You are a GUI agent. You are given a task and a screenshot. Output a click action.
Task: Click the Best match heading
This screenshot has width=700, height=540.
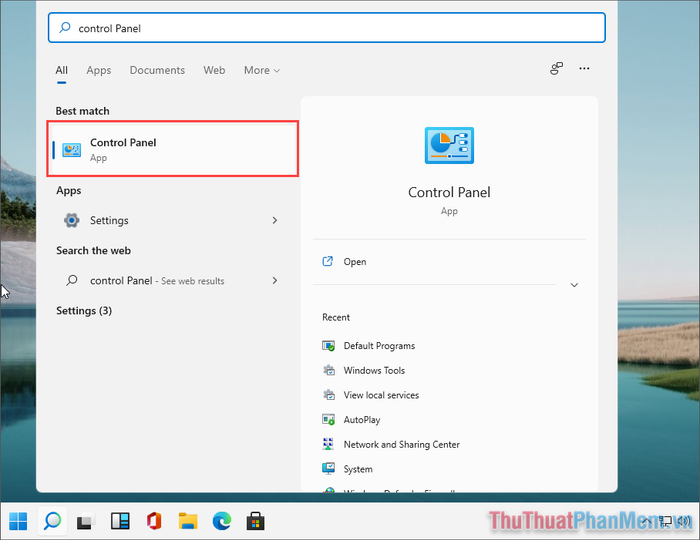(x=83, y=111)
